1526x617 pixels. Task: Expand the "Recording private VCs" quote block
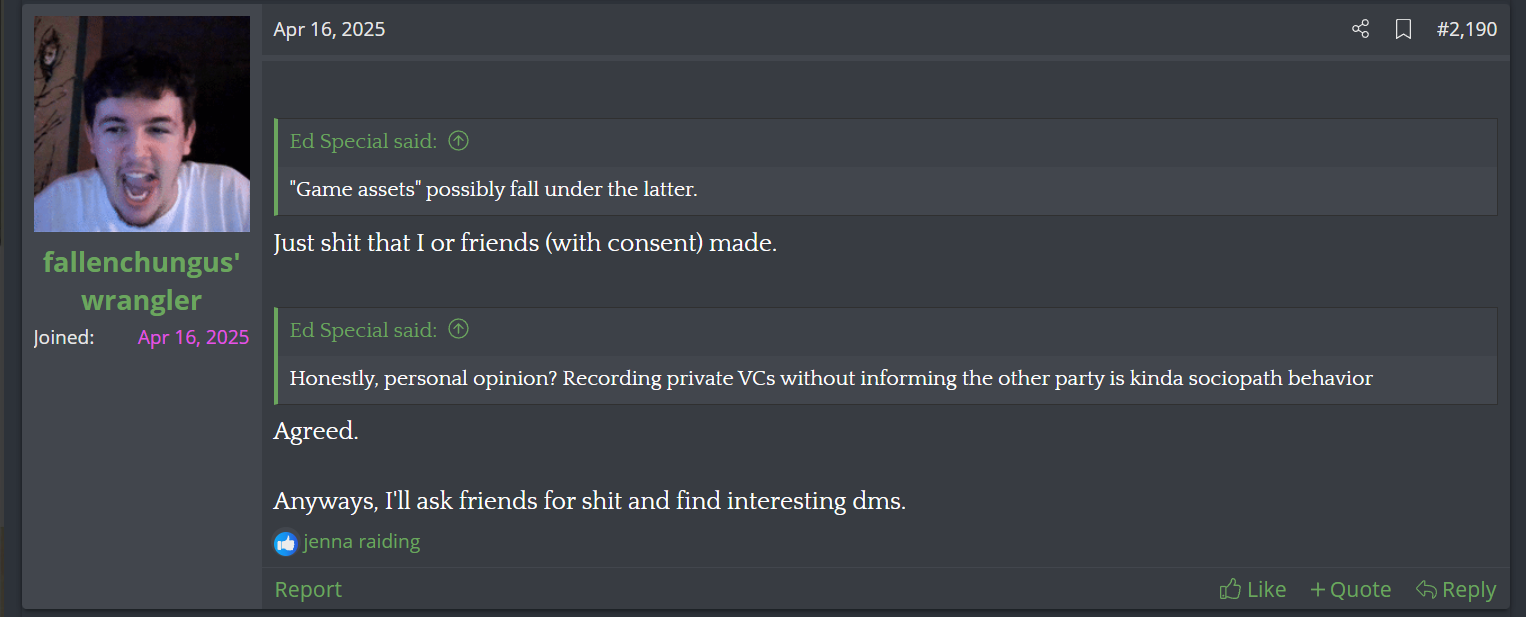[830, 379]
